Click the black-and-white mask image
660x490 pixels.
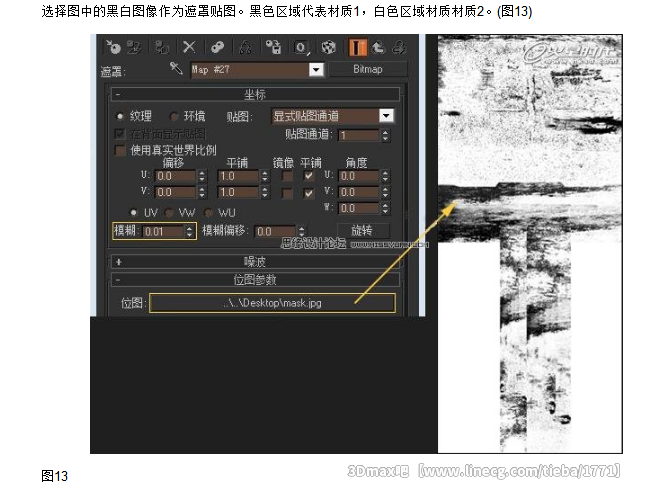(x=530, y=244)
